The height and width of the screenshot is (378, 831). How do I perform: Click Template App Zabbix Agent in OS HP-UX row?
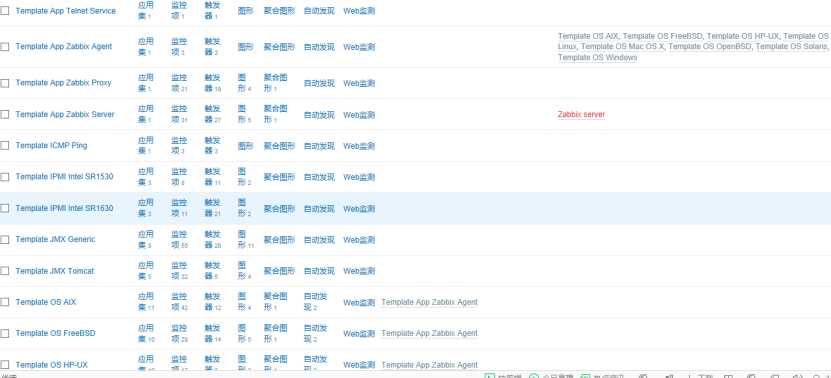pos(429,365)
